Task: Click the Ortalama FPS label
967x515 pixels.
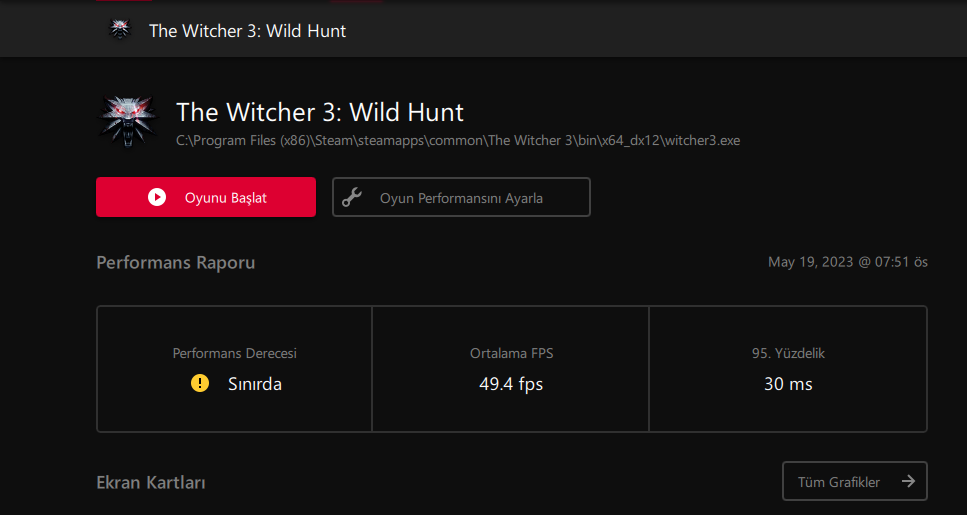Action: click(511, 353)
